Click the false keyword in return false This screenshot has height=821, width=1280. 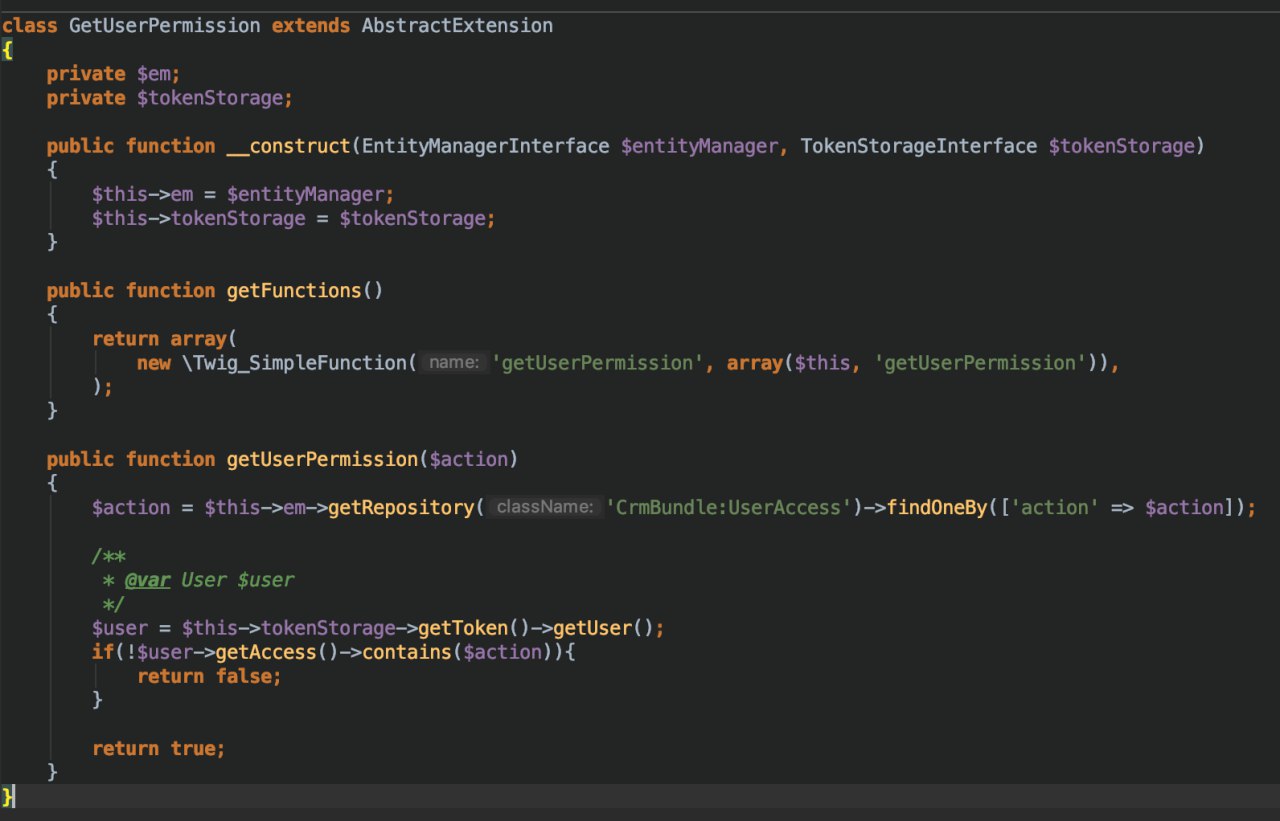(243, 676)
